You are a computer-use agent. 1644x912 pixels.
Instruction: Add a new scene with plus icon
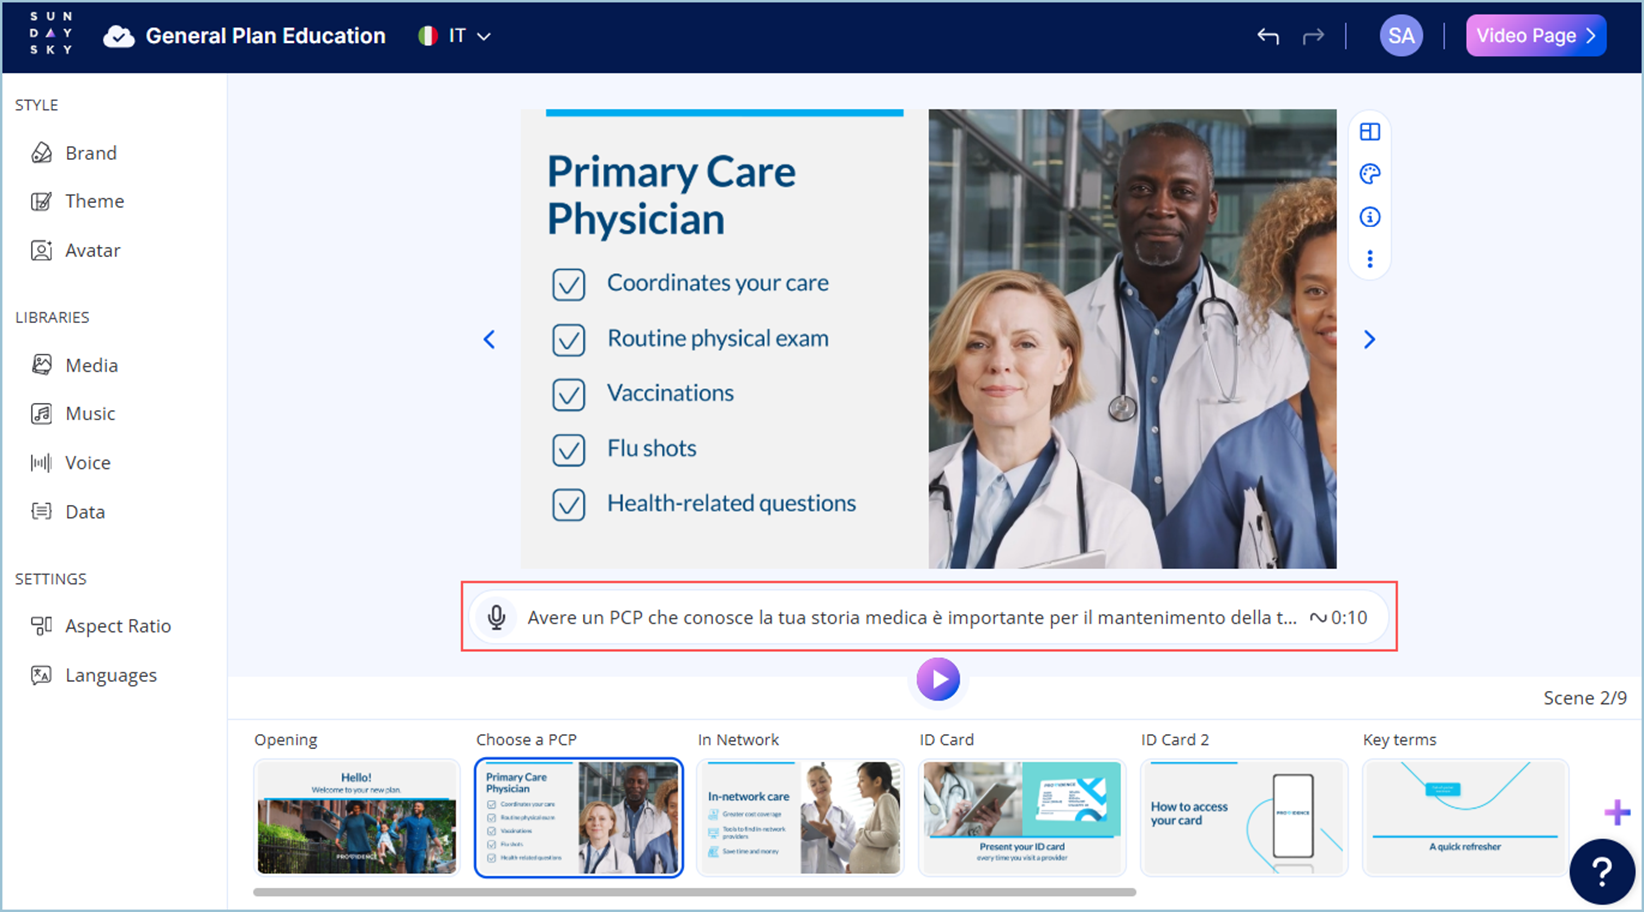point(1616,812)
